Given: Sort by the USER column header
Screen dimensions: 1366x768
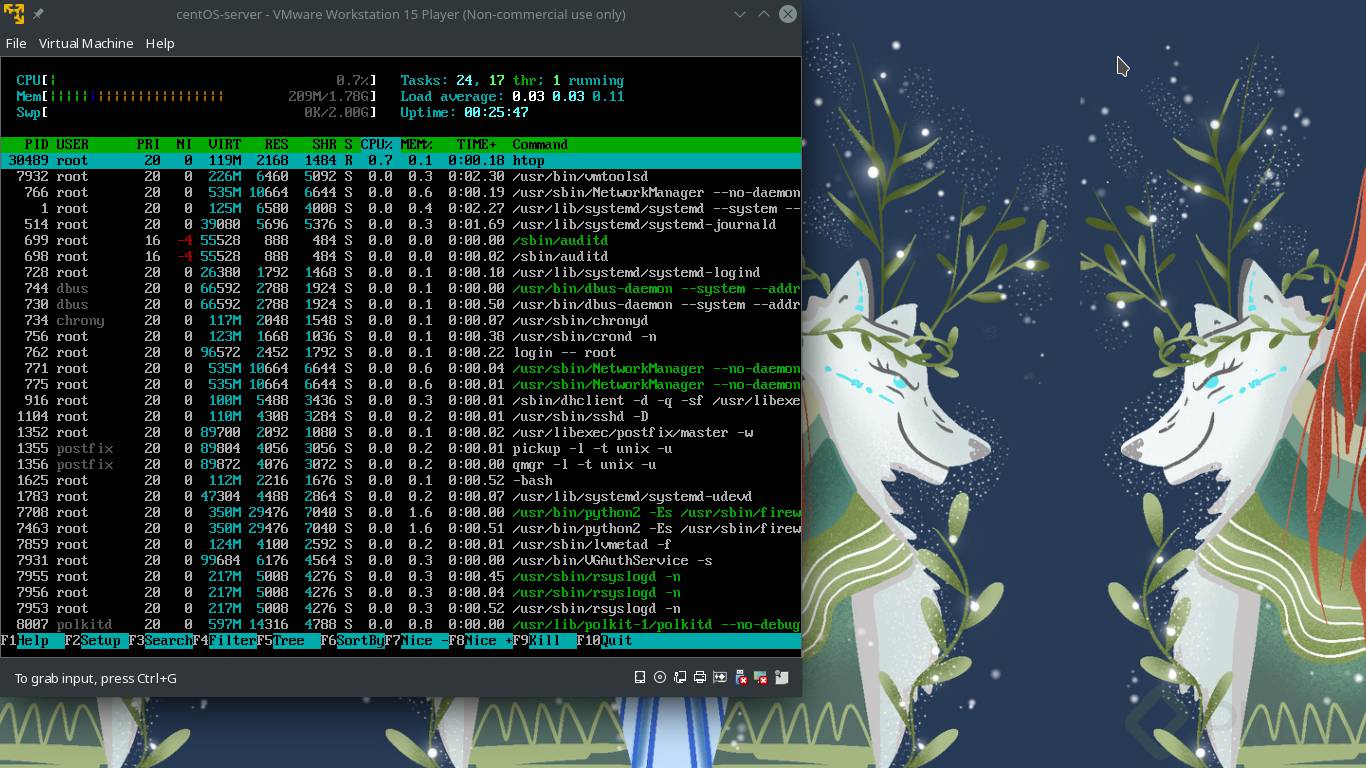Looking at the screenshot, I should [72, 145].
